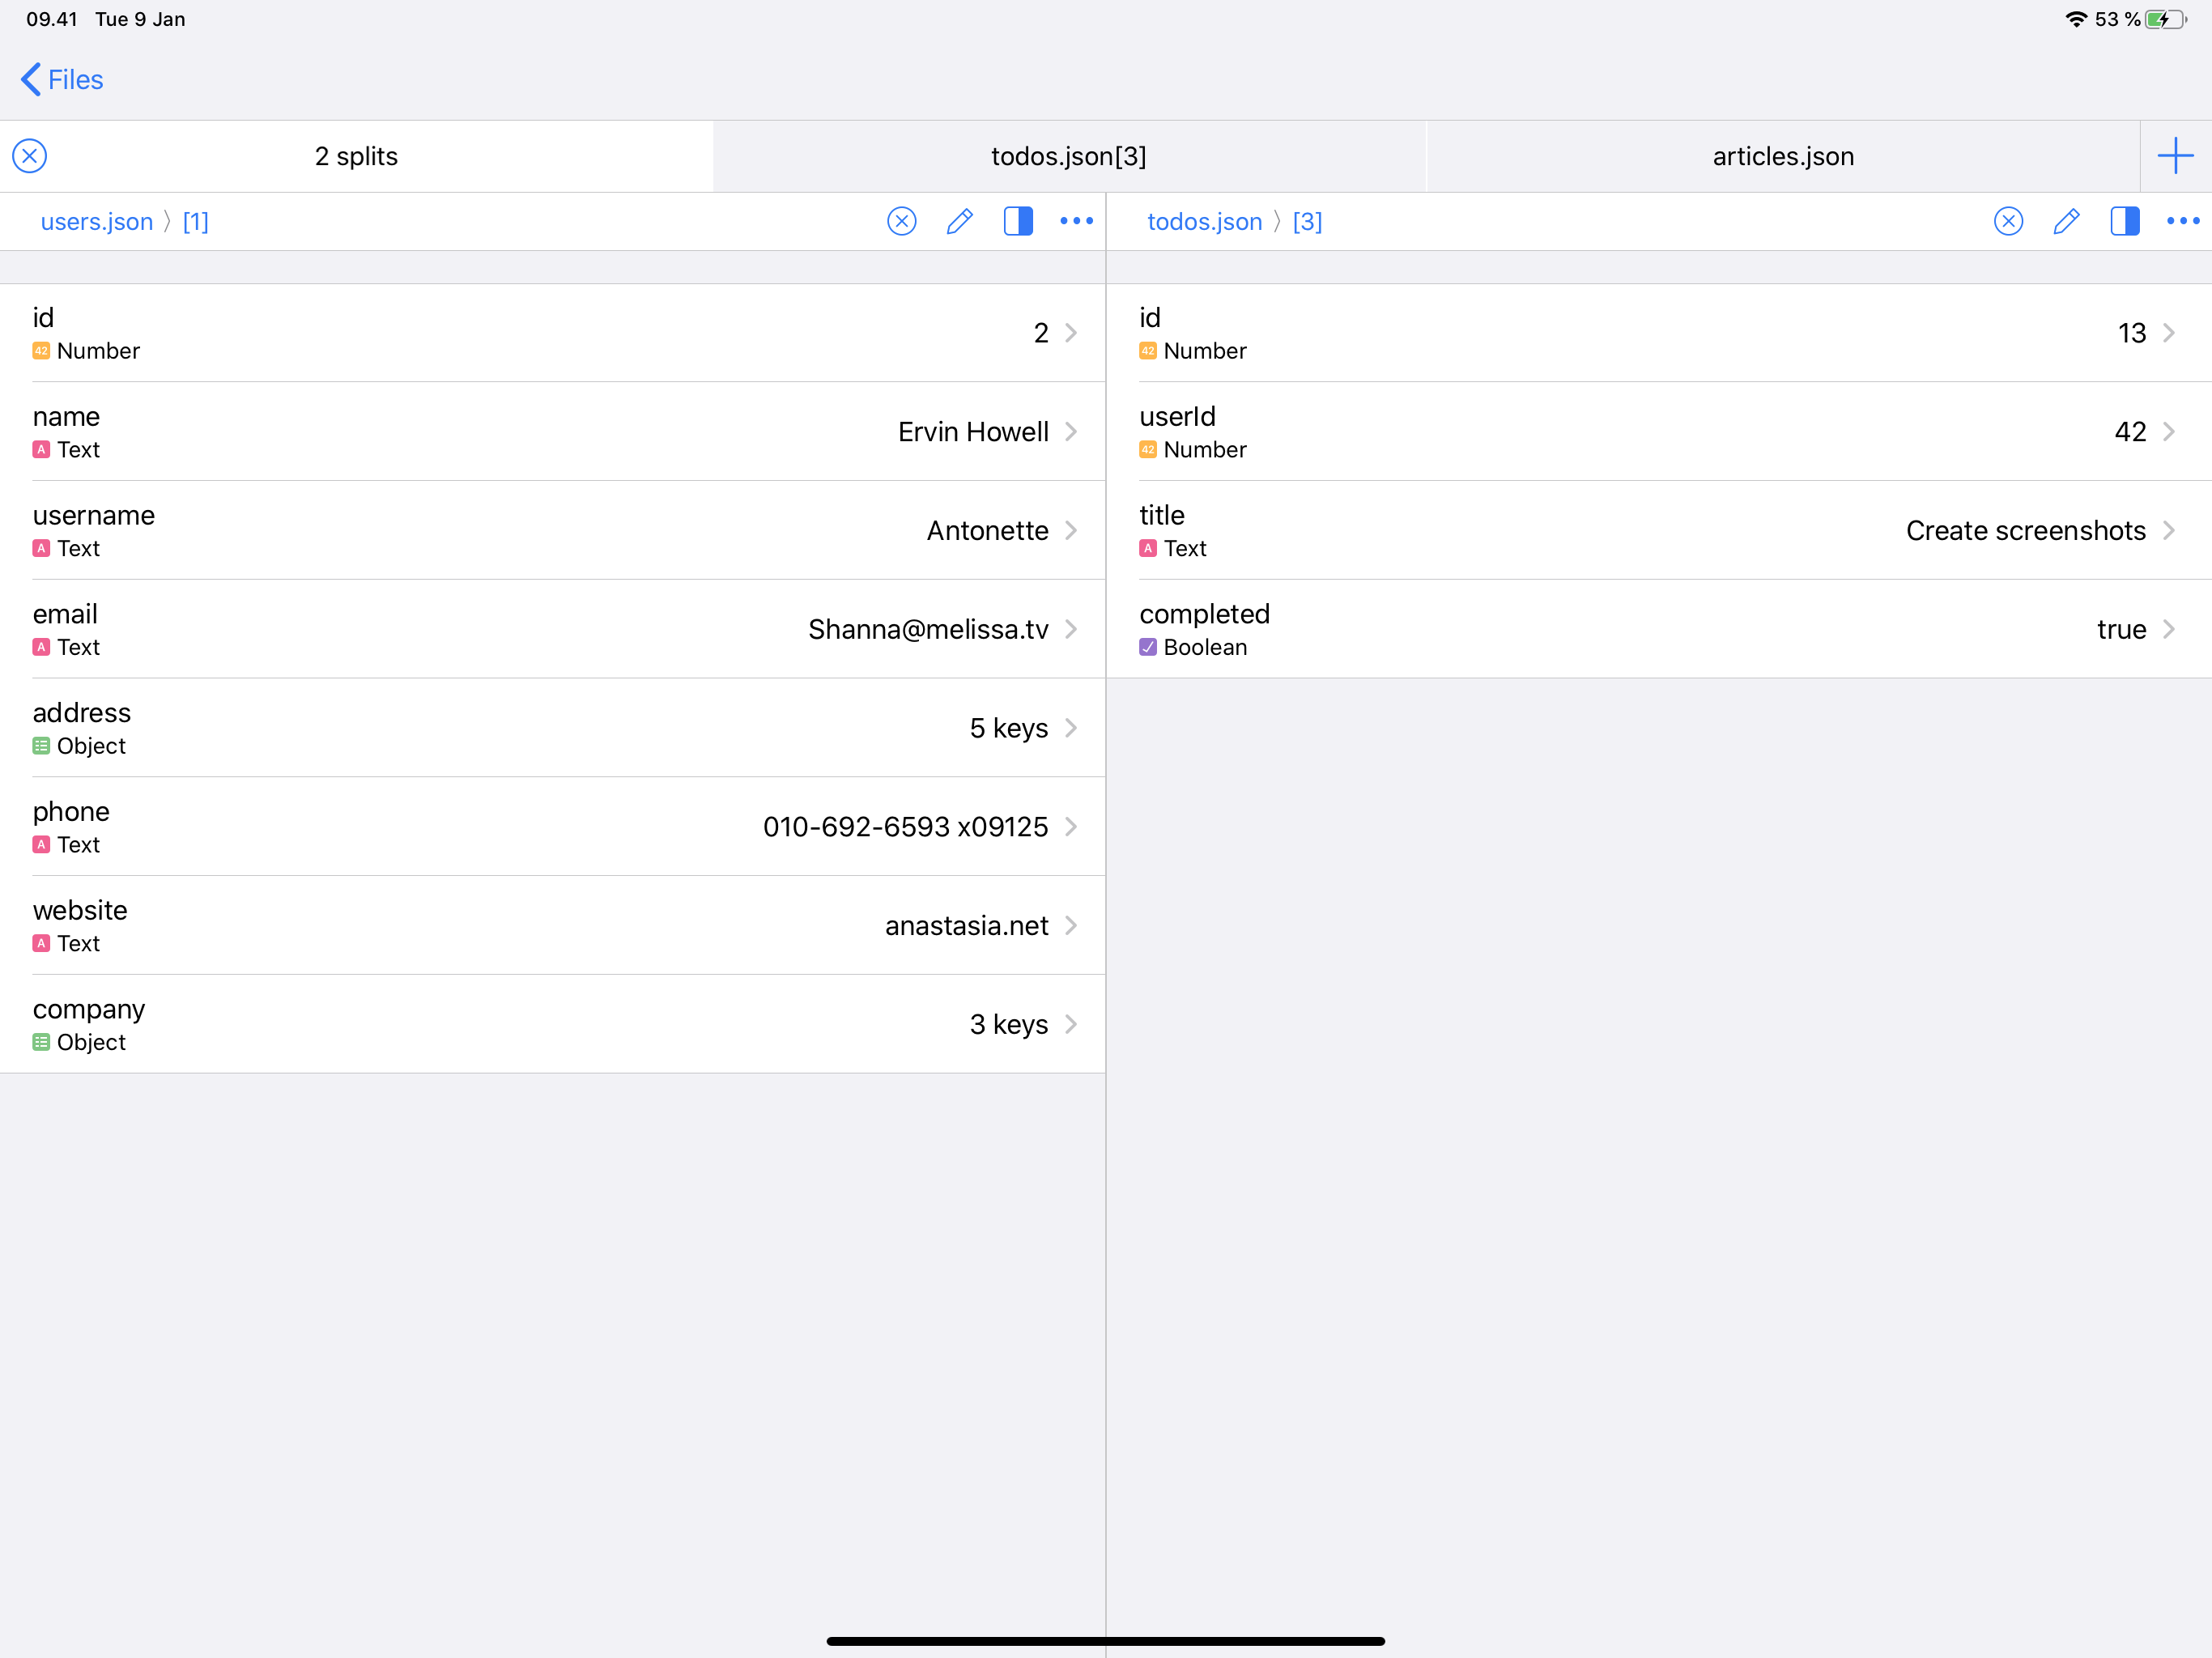The image size is (2212, 1658).
Task: Close the users.json pane
Action: click(x=901, y=221)
